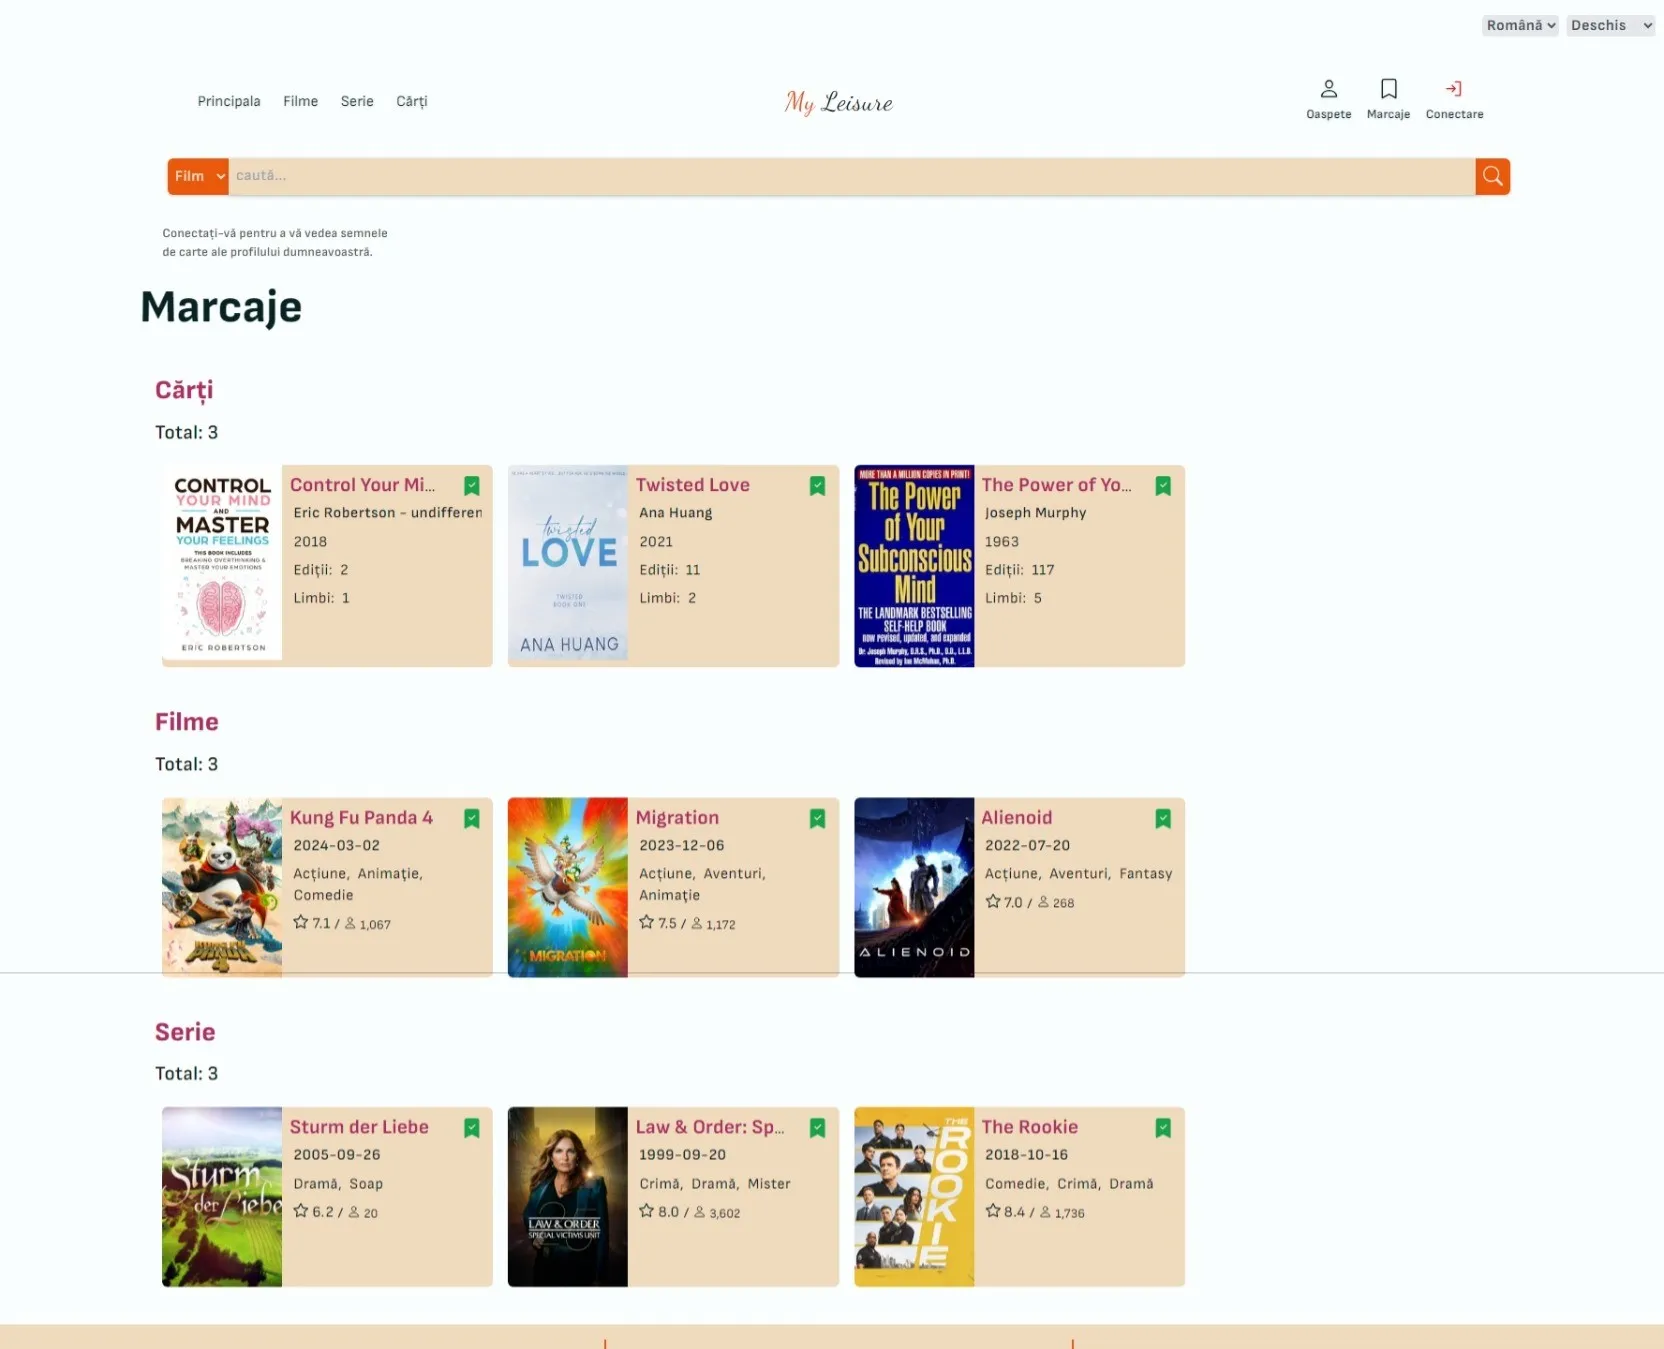Open The Power of Yo... title link

coord(1056,485)
